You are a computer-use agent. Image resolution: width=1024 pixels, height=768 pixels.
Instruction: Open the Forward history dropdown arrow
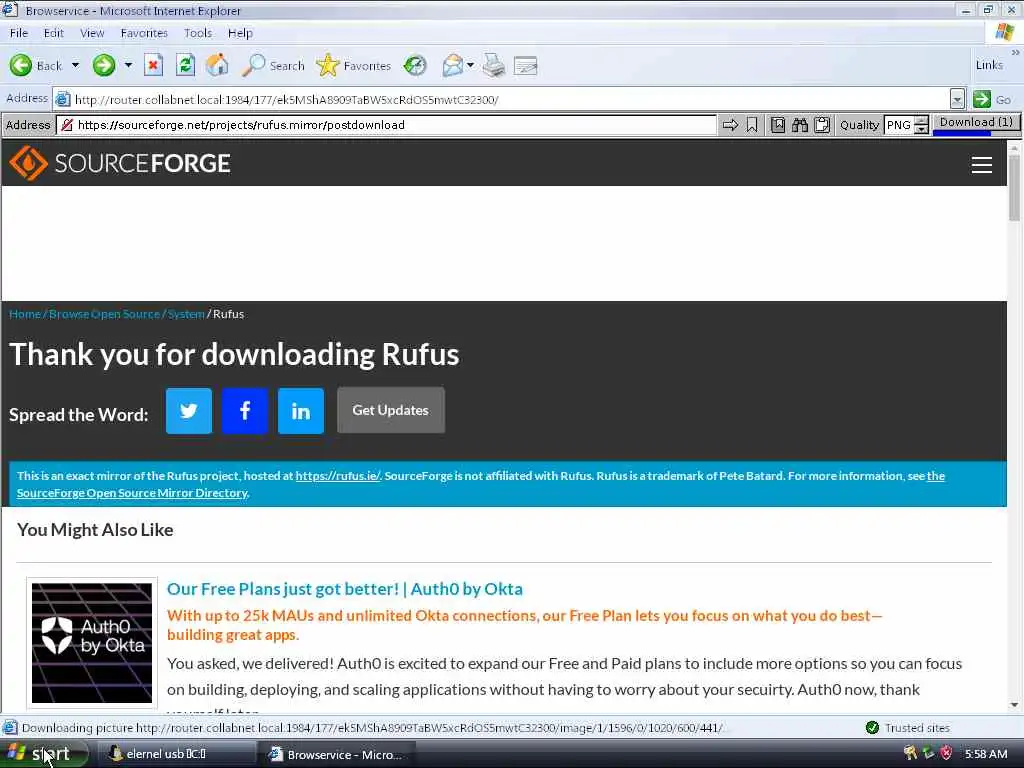(x=128, y=65)
